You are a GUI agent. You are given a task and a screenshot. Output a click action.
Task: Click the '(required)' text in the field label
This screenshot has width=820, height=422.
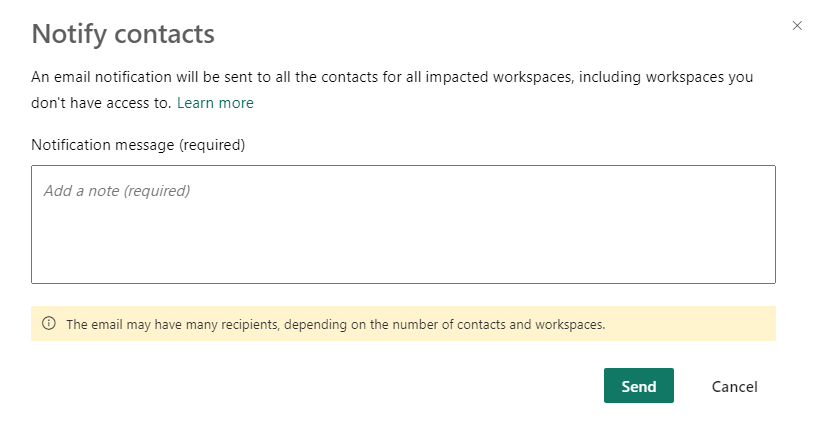(x=212, y=144)
